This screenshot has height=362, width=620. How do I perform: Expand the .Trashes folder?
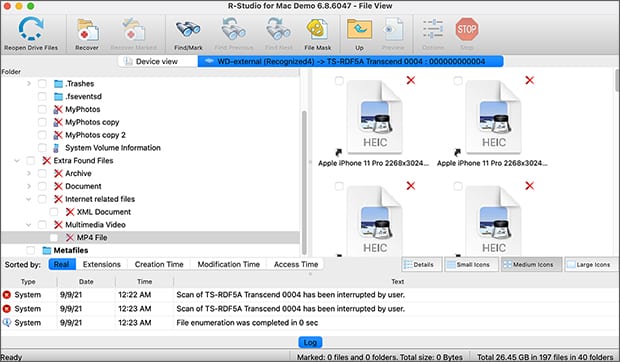[x=28, y=84]
